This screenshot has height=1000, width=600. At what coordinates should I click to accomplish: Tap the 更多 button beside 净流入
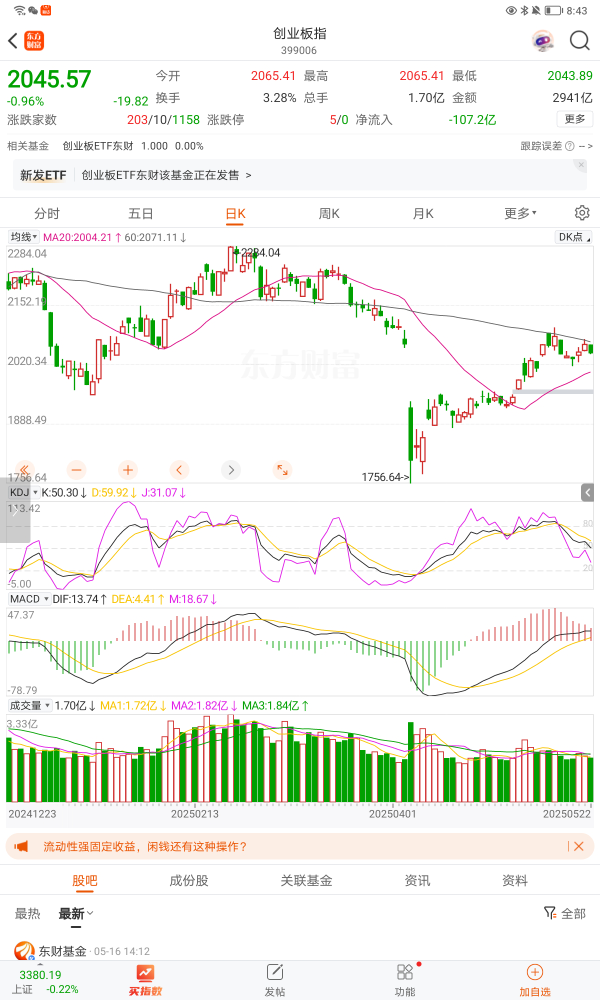coord(575,119)
